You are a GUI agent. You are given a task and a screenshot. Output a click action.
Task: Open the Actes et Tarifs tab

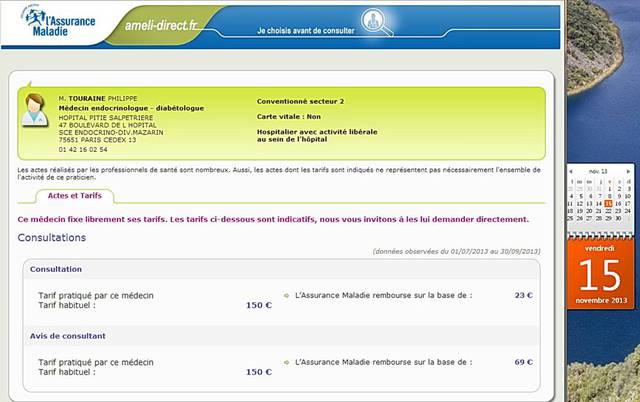(74, 195)
